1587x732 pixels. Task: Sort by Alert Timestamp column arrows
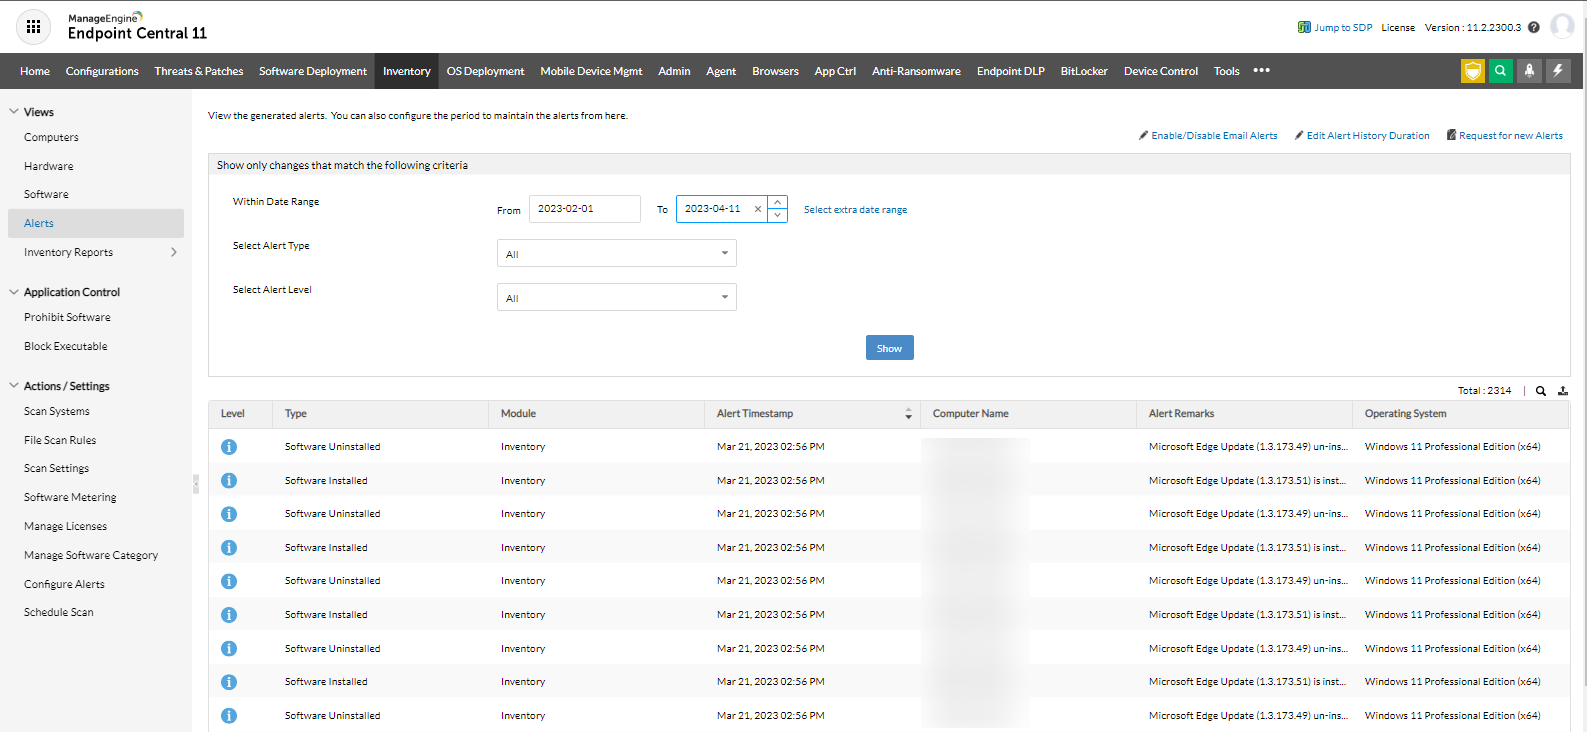click(x=908, y=414)
